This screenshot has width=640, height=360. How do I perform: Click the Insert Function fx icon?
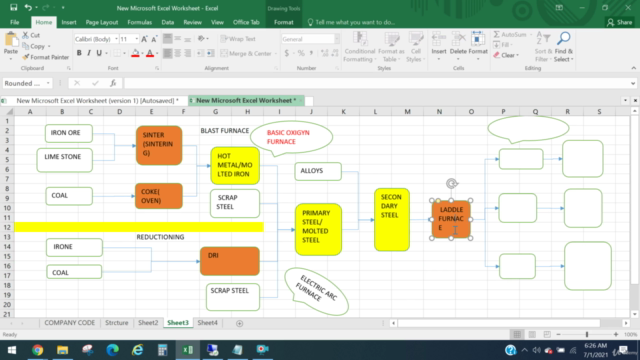113,83
